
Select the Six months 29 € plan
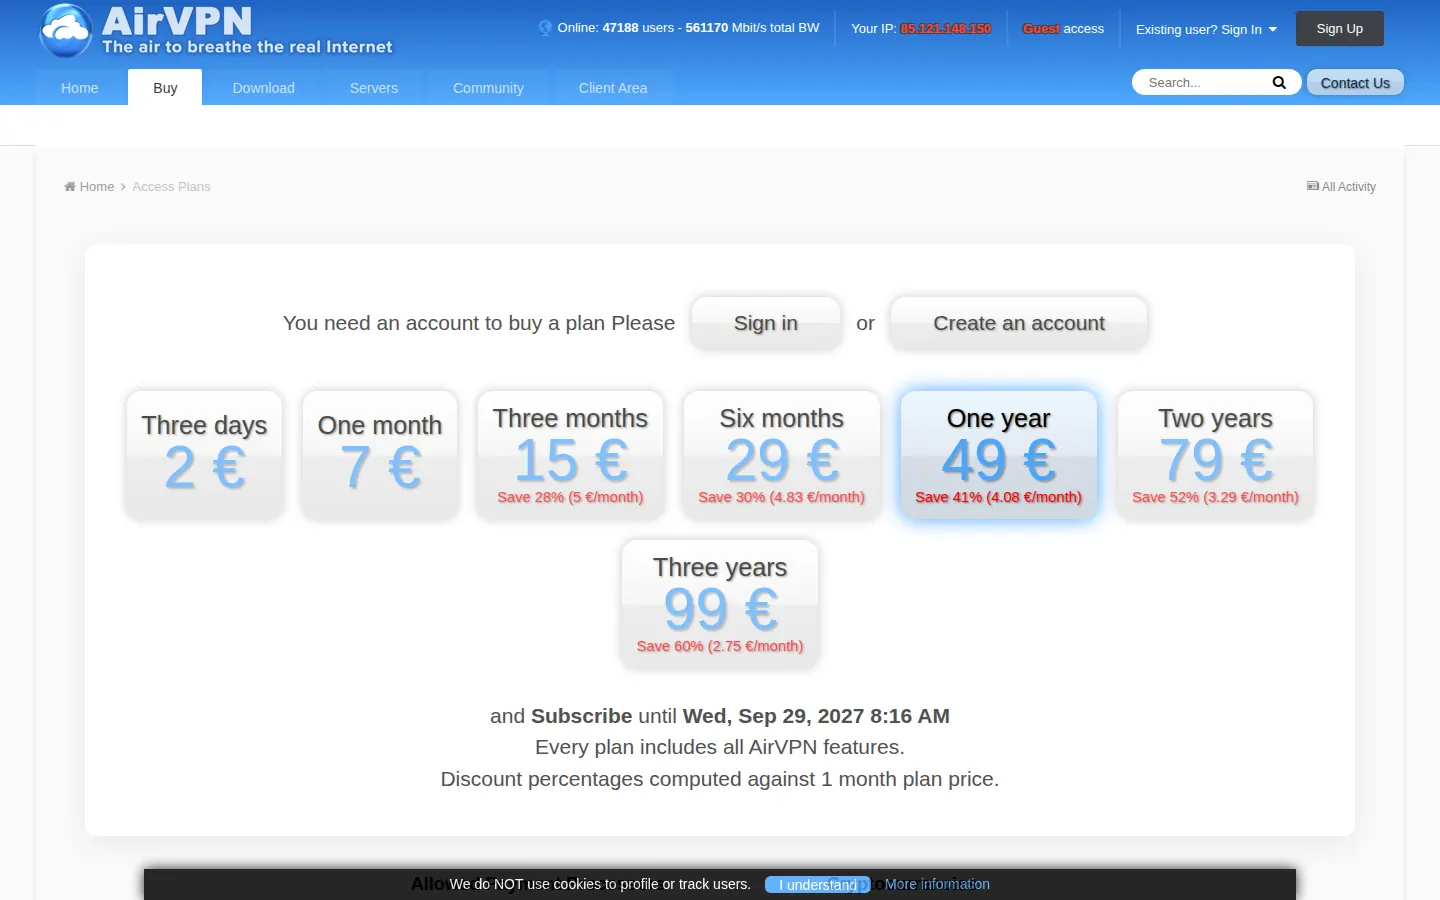click(x=782, y=455)
